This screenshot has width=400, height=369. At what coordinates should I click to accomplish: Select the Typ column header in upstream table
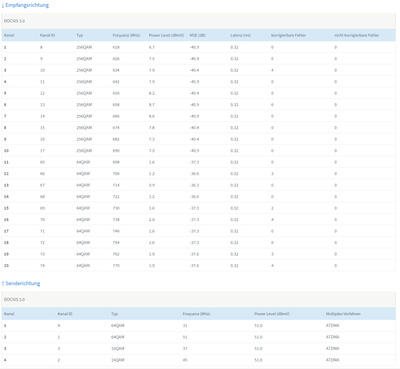(x=114, y=314)
